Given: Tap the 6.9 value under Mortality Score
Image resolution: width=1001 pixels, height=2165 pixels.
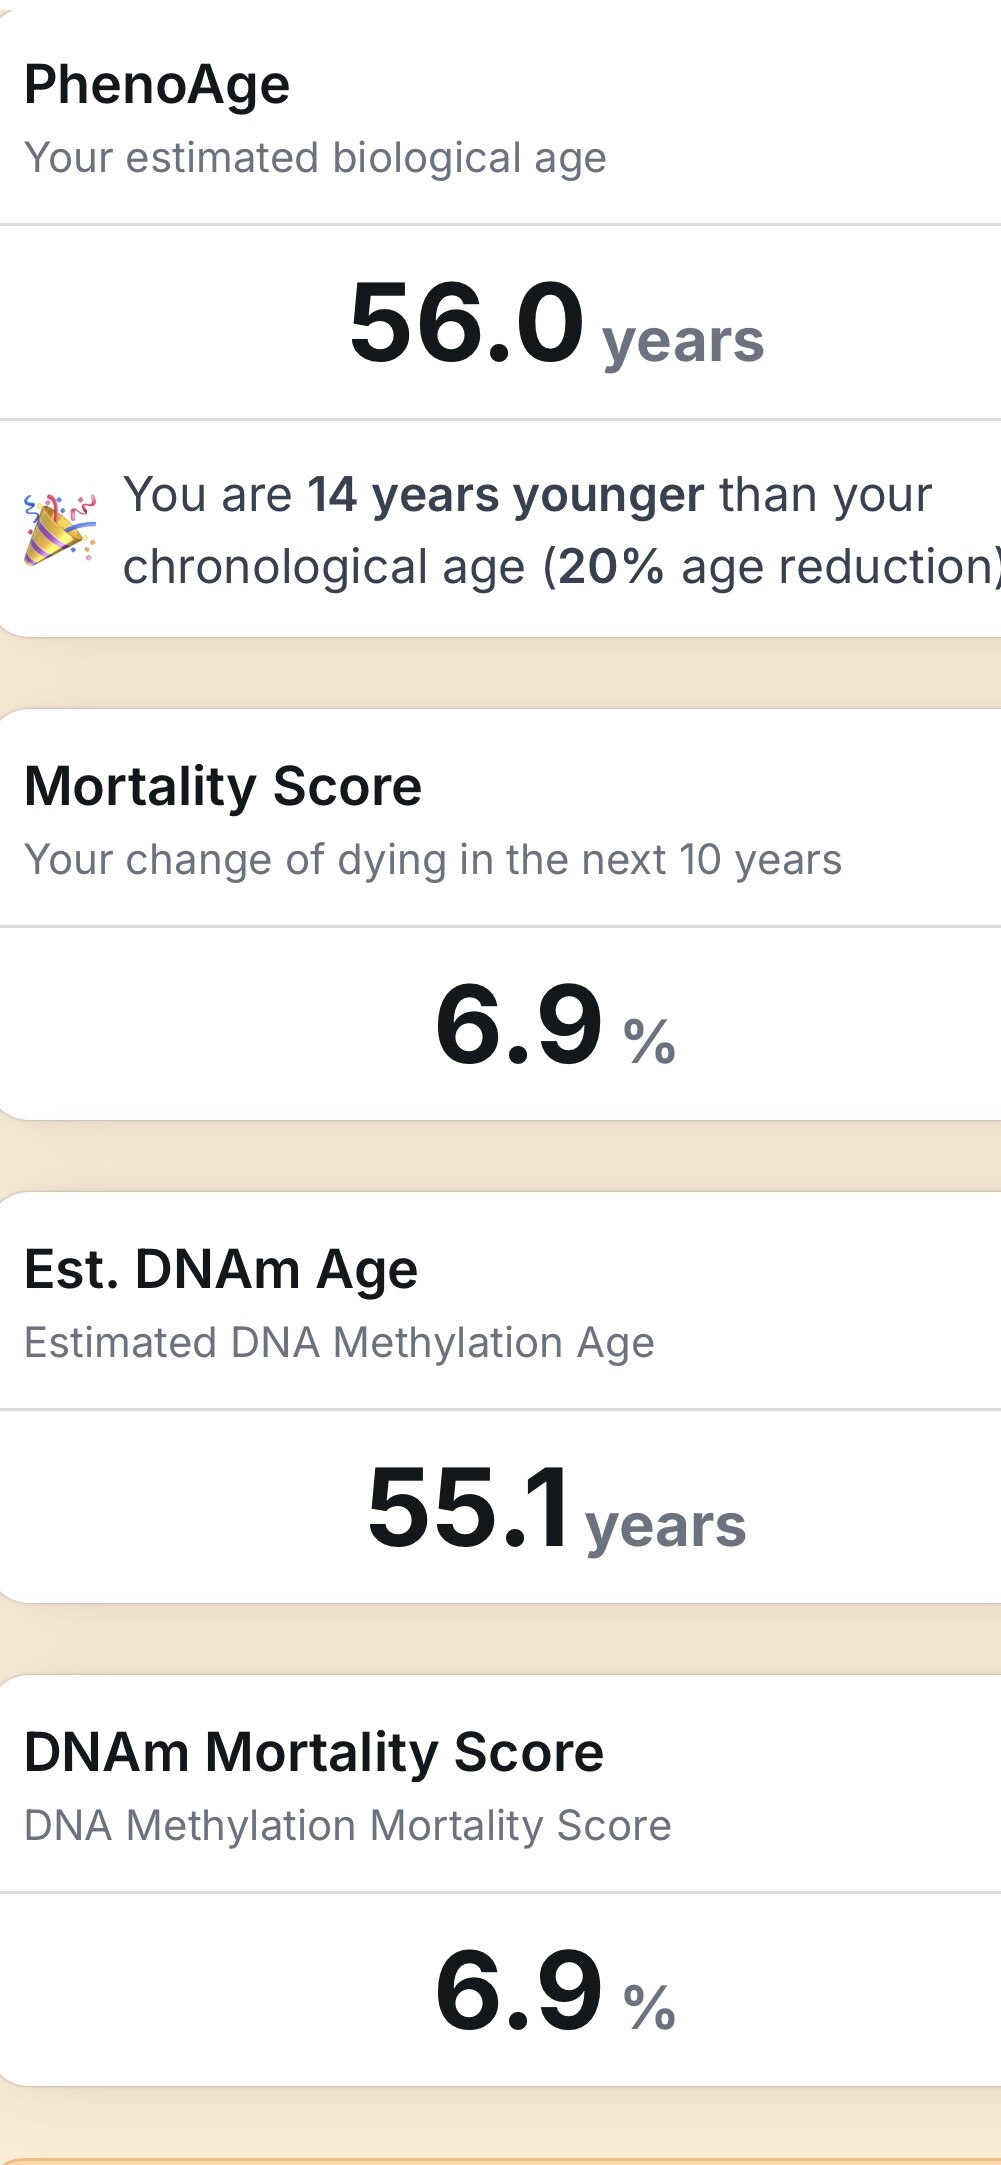Looking at the screenshot, I should click(x=518, y=1025).
